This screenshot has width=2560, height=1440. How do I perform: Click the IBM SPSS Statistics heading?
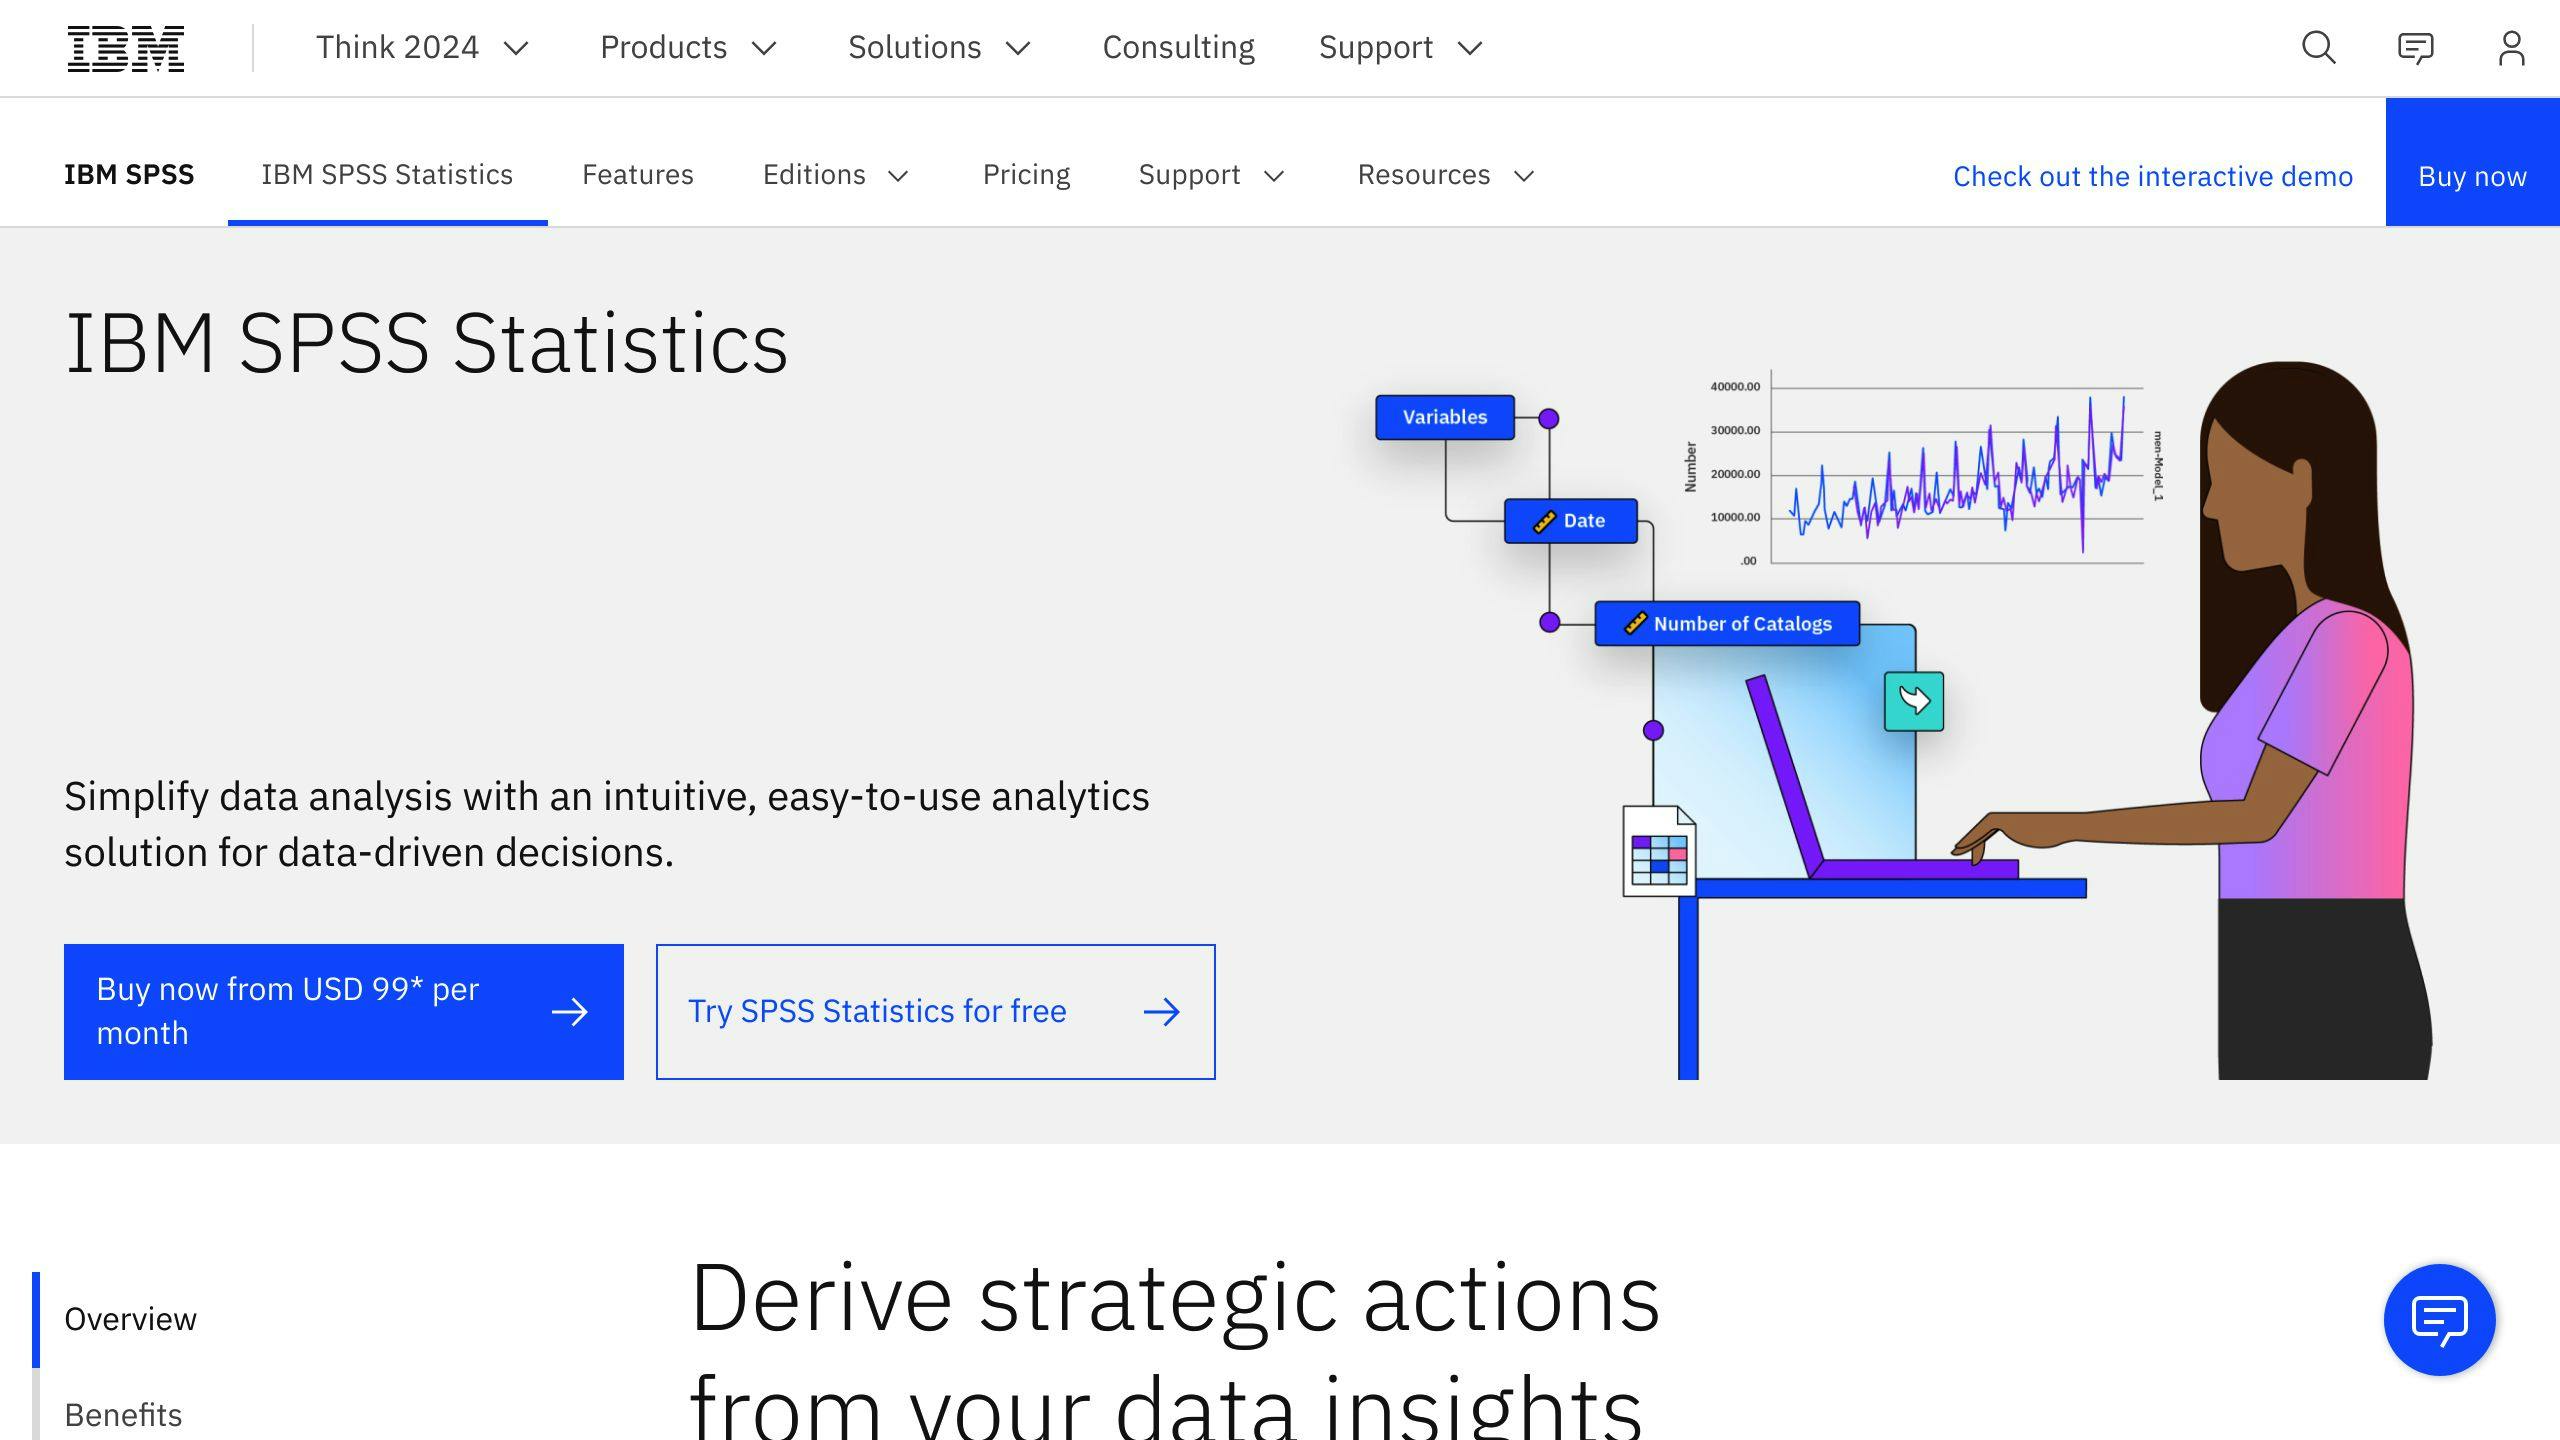(426, 344)
